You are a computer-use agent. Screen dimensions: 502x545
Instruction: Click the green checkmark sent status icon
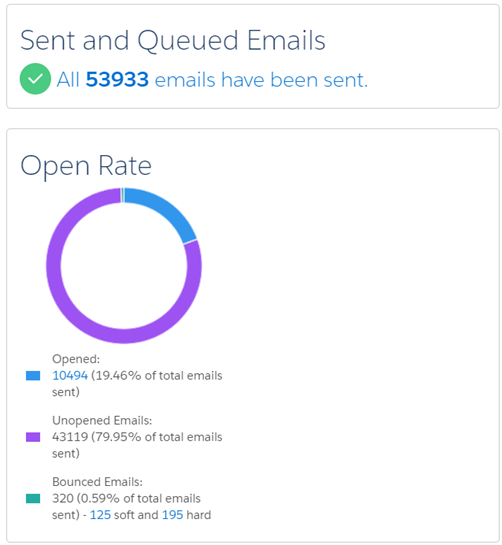click(35, 79)
